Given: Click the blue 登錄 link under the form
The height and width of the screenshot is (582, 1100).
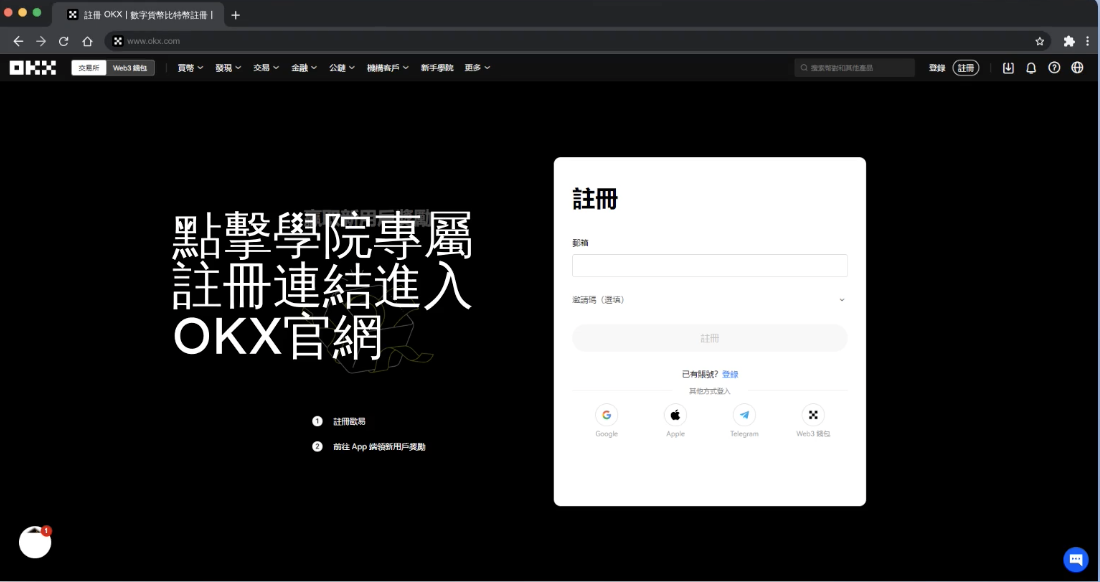Looking at the screenshot, I should click(x=730, y=374).
